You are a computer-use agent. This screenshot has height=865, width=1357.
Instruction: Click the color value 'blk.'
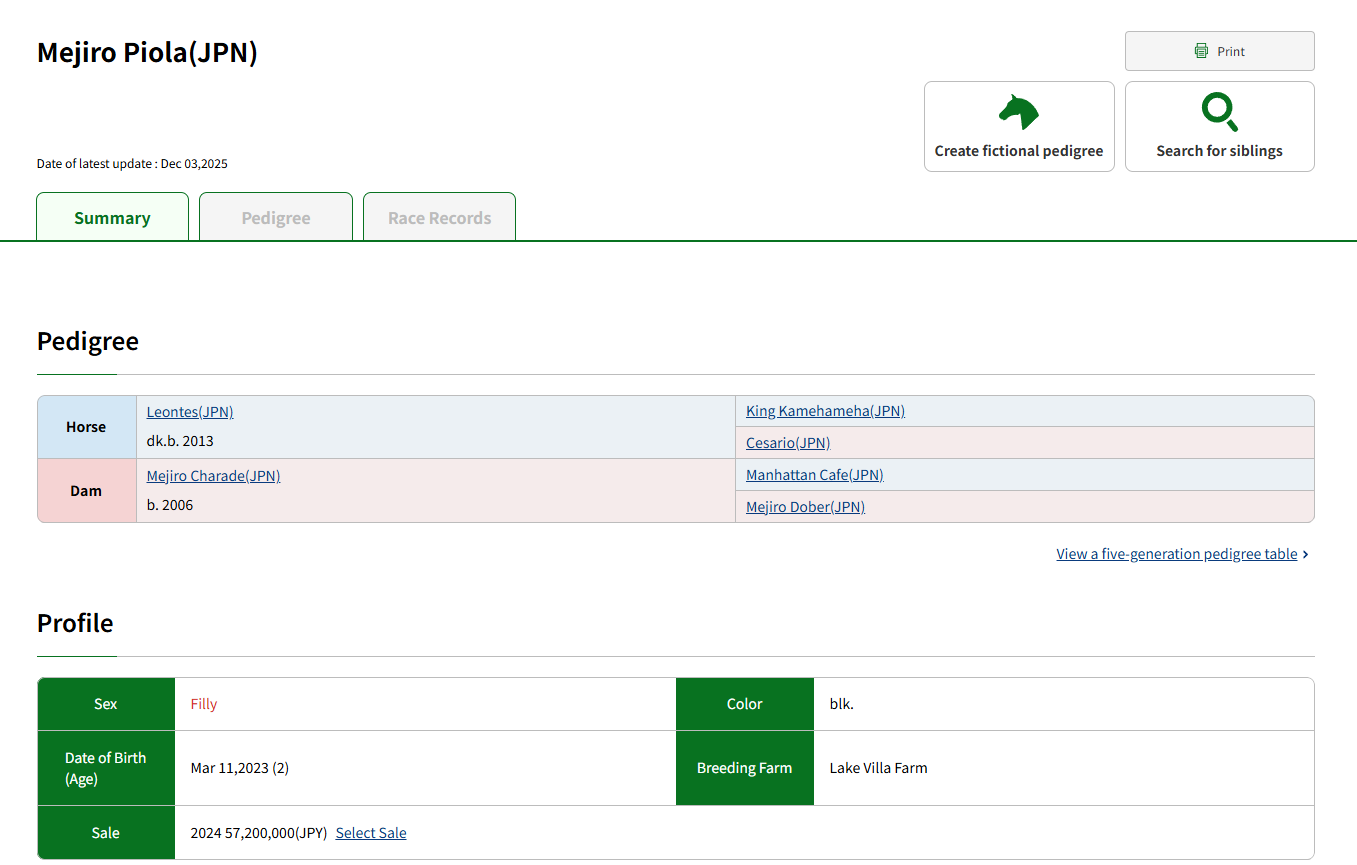[x=842, y=704]
